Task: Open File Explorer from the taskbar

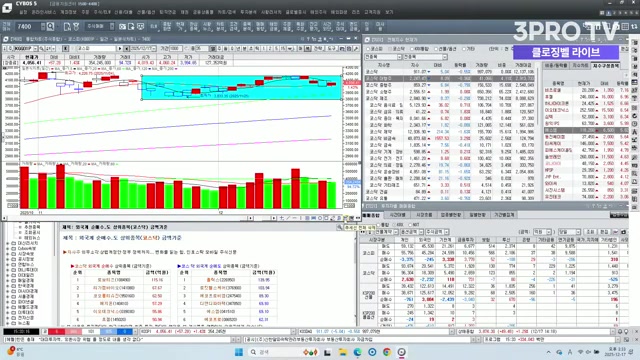Action: (342, 352)
